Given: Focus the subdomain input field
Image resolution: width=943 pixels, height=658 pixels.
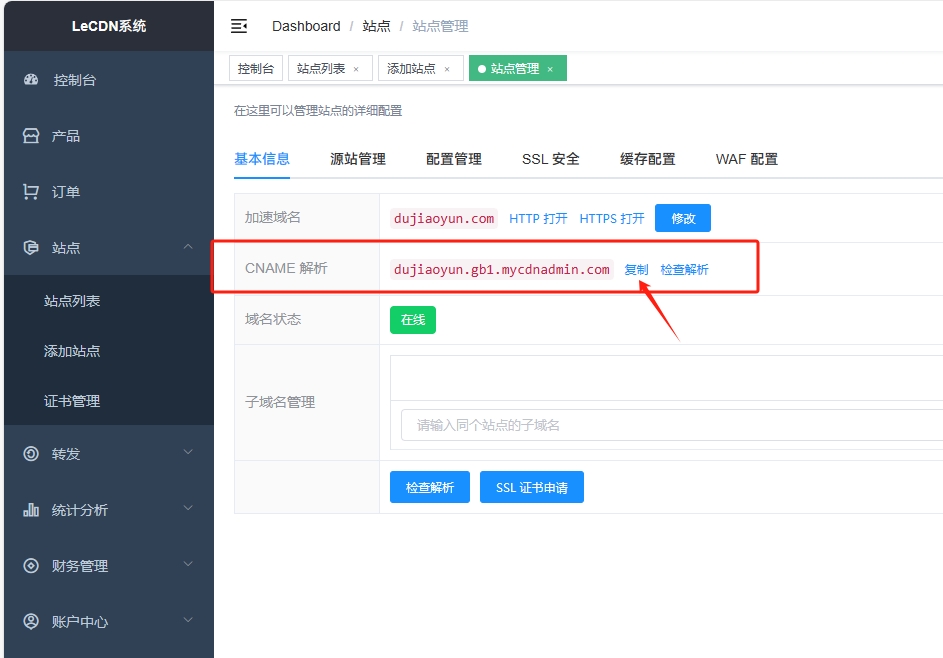Looking at the screenshot, I should pyautogui.click(x=670, y=425).
